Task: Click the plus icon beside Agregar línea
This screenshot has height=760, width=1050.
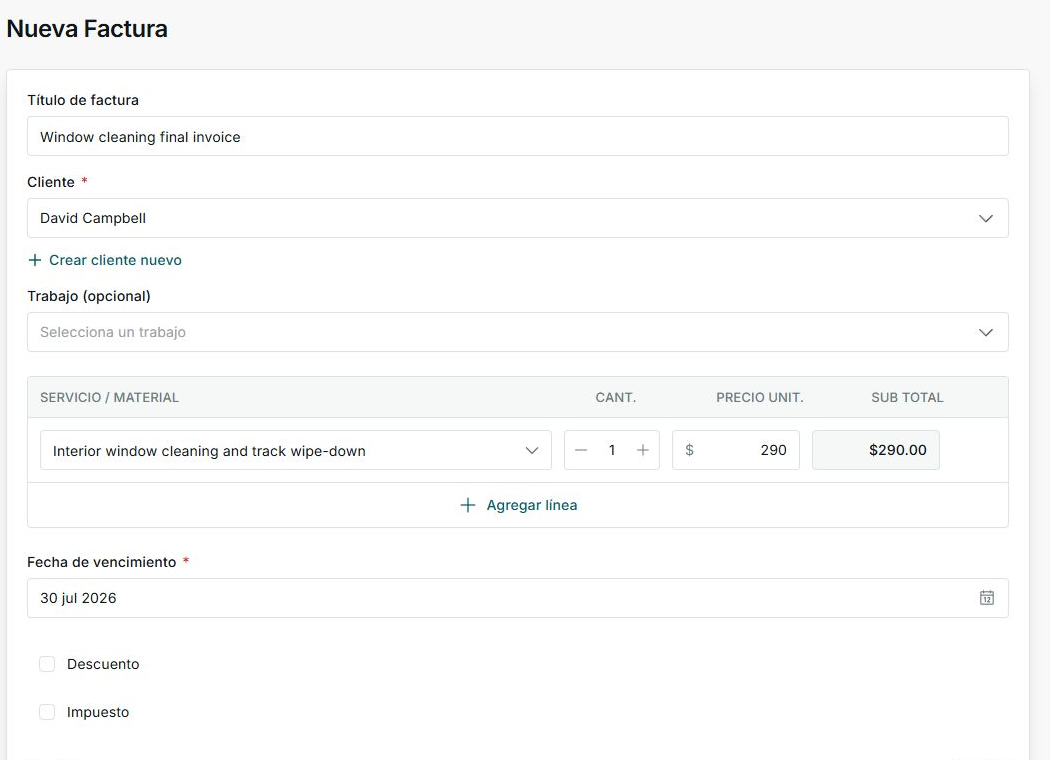Action: [x=467, y=505]
